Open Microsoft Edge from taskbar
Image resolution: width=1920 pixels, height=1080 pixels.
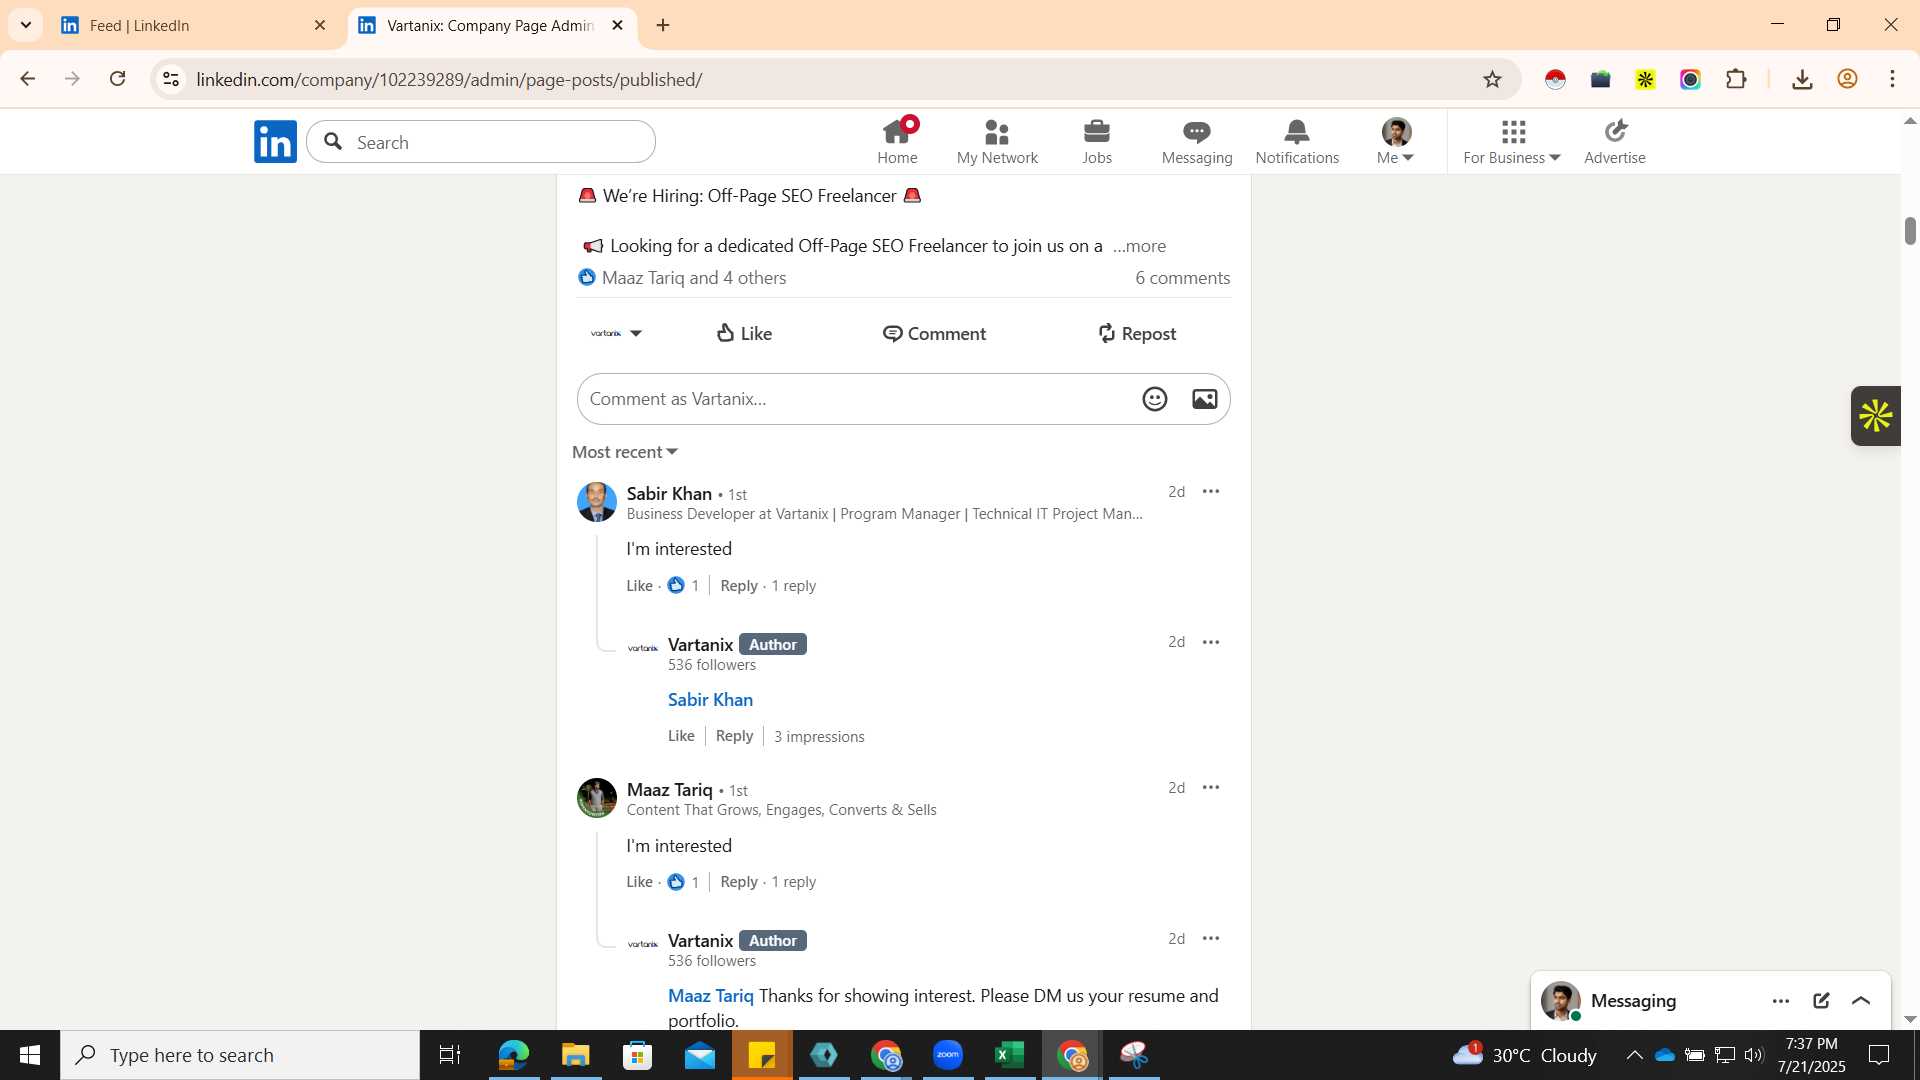point(513,1055)
